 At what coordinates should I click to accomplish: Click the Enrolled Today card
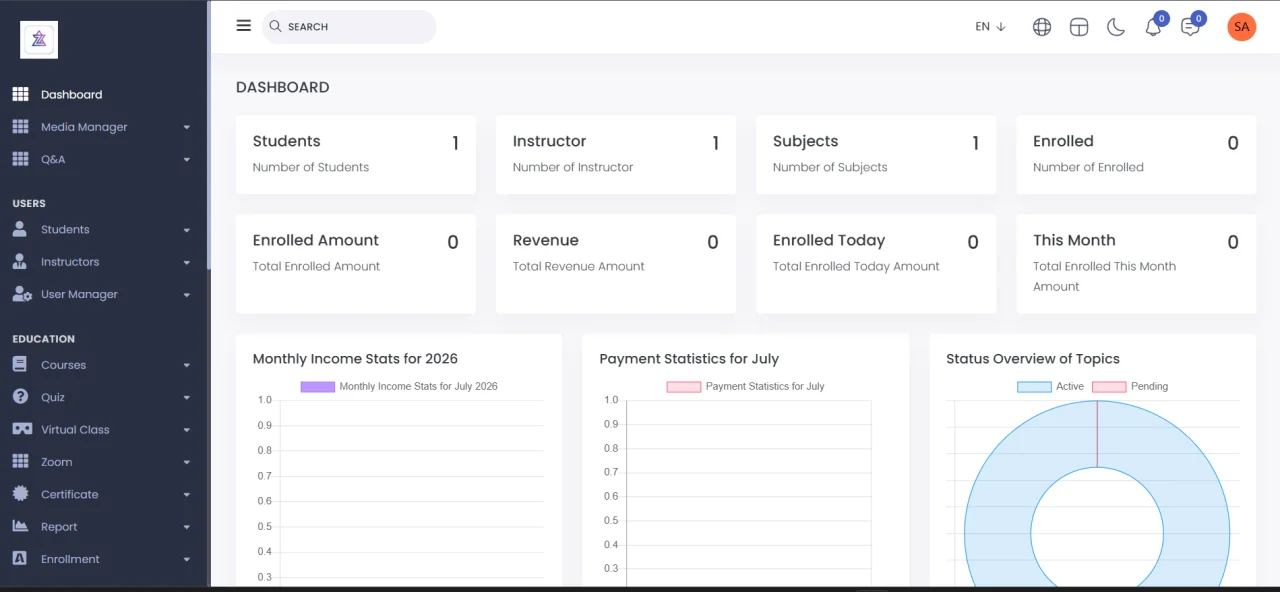[876, 263]
